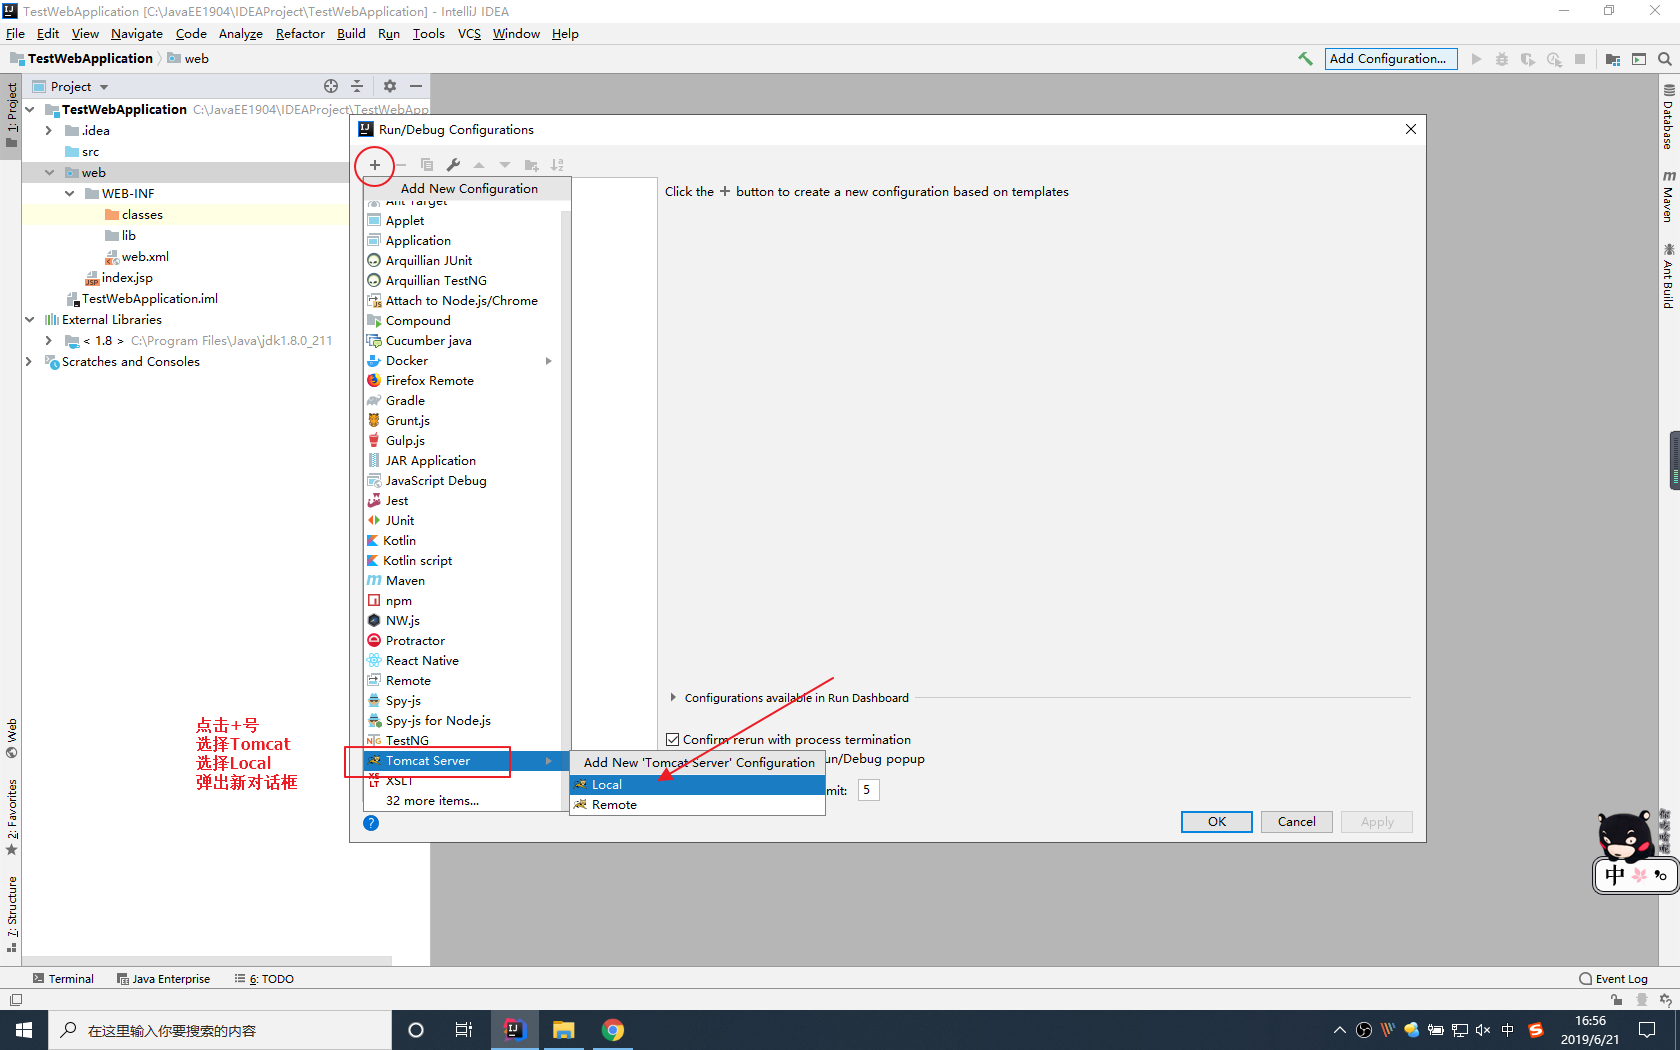Click the Project Structure icon in main toolbar
This screenshot has height=1050, width=1680.
[1613, 59]
